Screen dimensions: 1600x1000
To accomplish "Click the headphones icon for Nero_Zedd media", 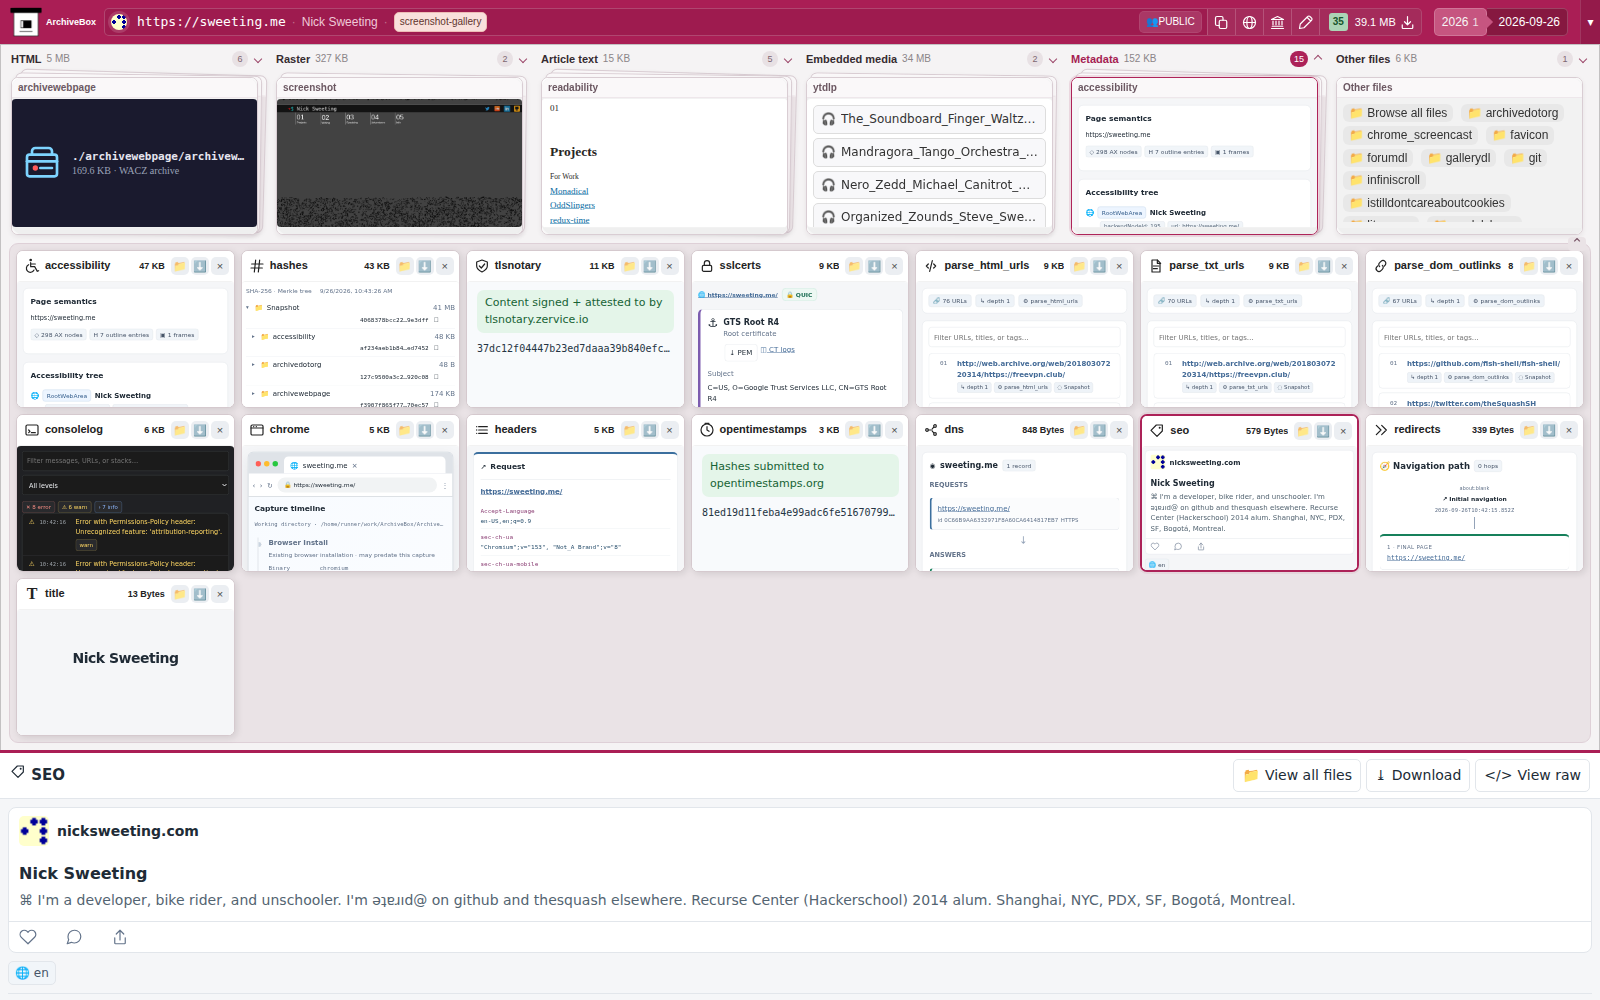I will coord(828,185).
